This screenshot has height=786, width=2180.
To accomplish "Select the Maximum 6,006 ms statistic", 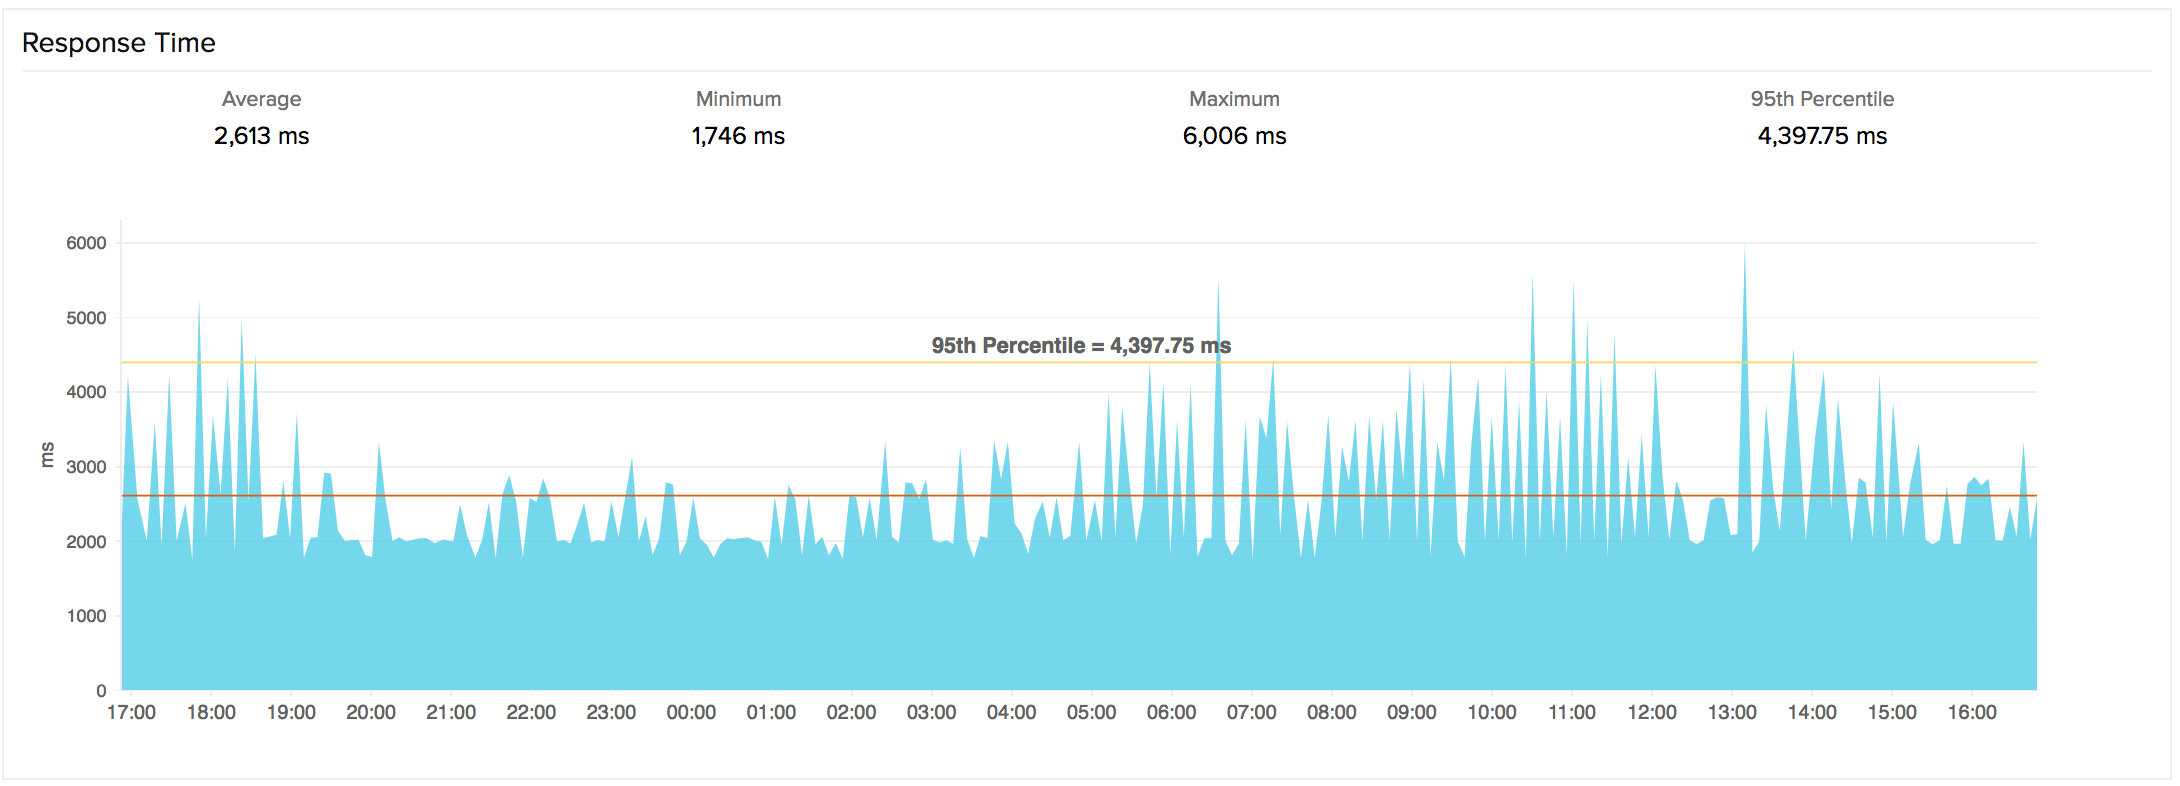I will (1234, 136).
